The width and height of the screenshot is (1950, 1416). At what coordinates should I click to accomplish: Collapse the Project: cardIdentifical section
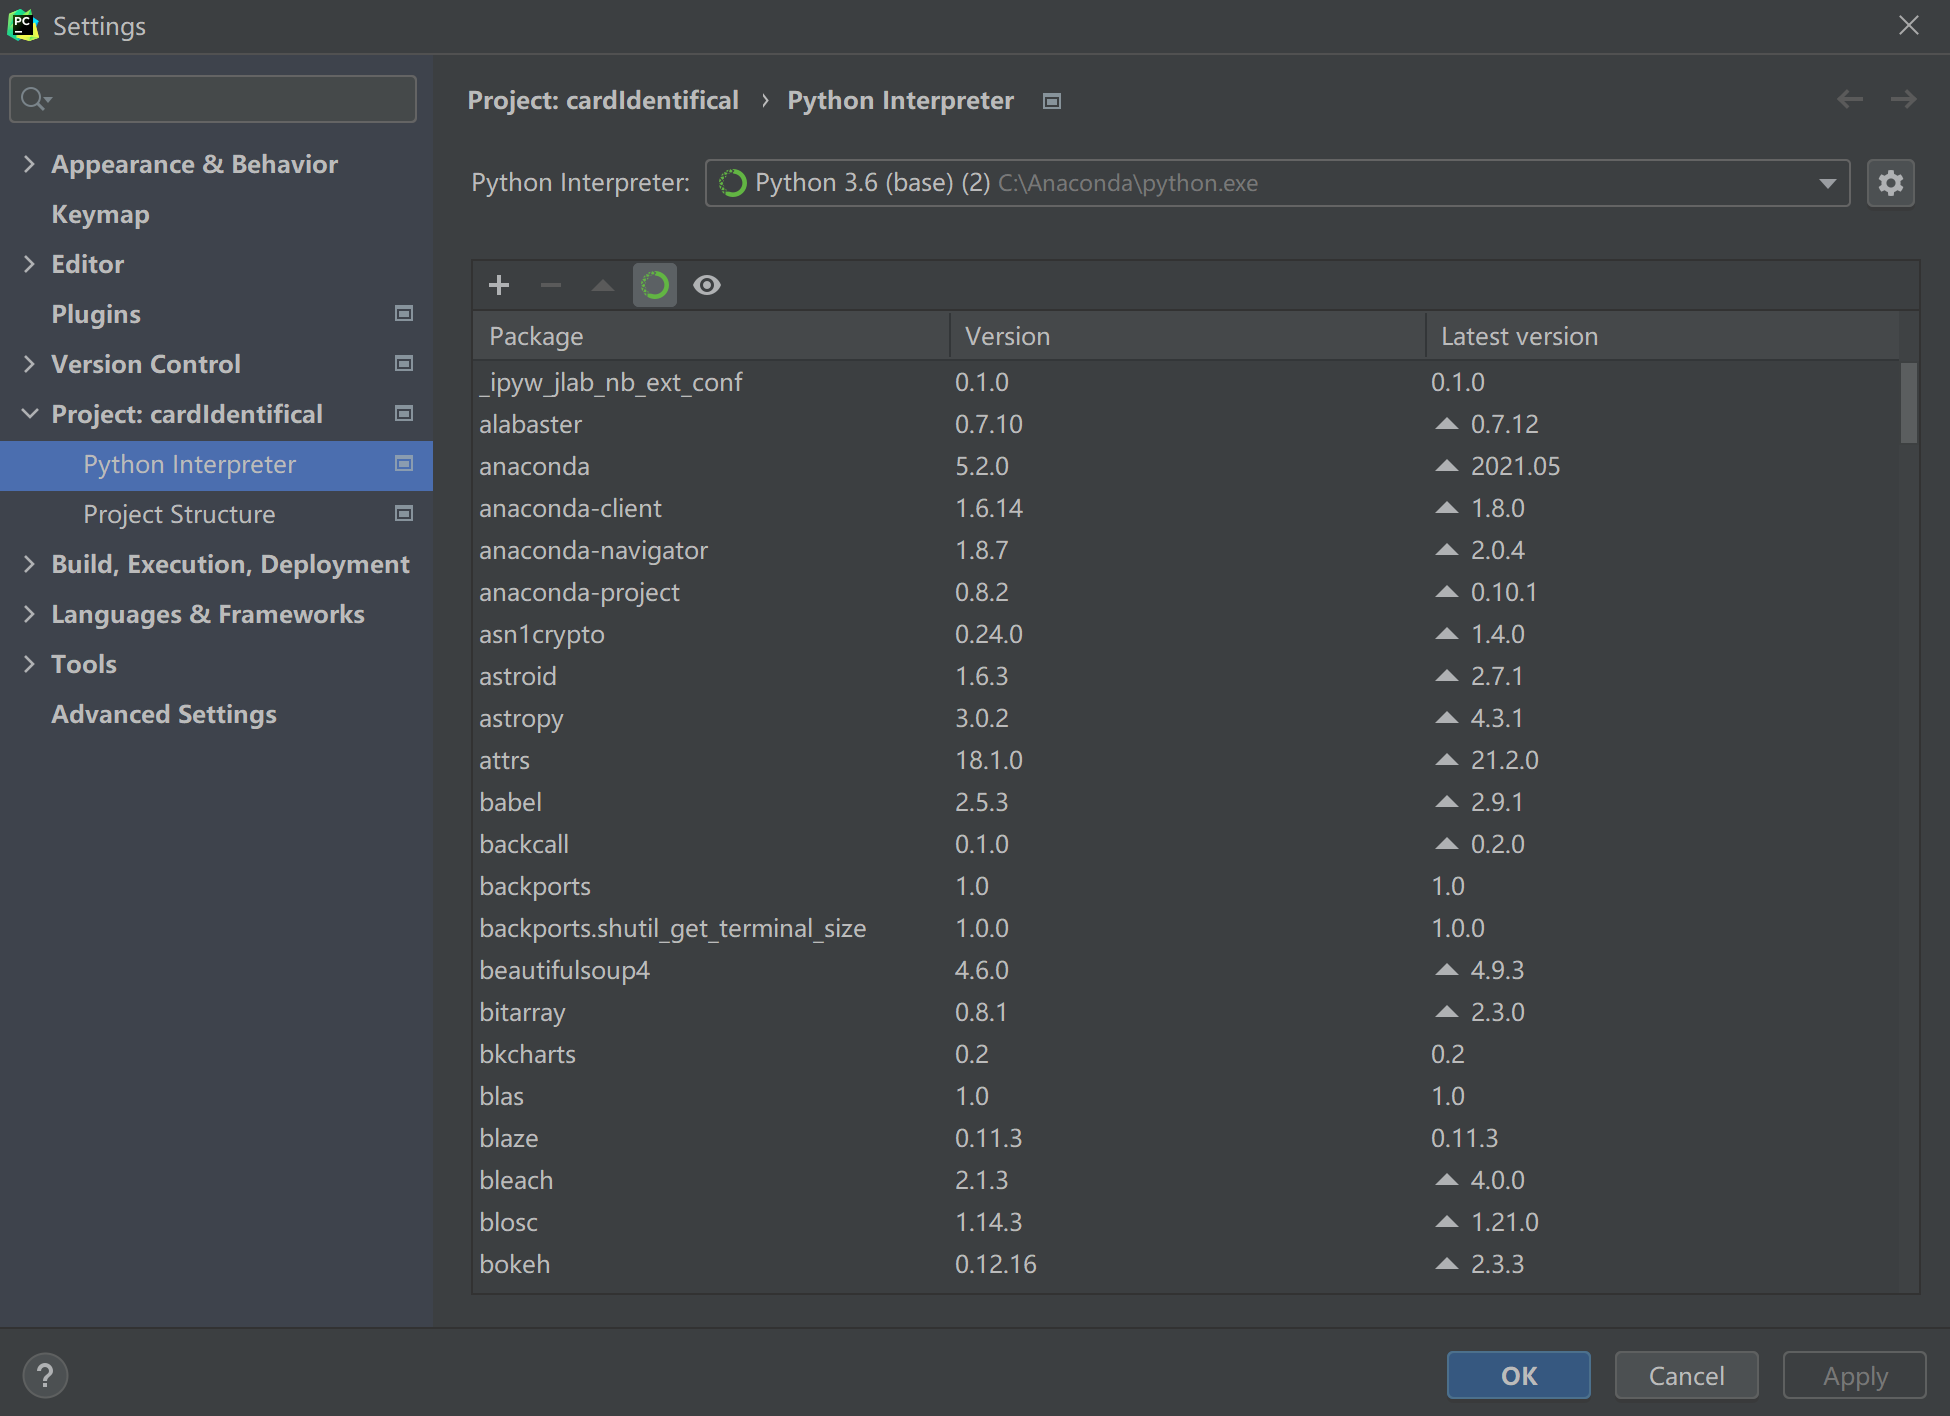(x=29, y=414)
